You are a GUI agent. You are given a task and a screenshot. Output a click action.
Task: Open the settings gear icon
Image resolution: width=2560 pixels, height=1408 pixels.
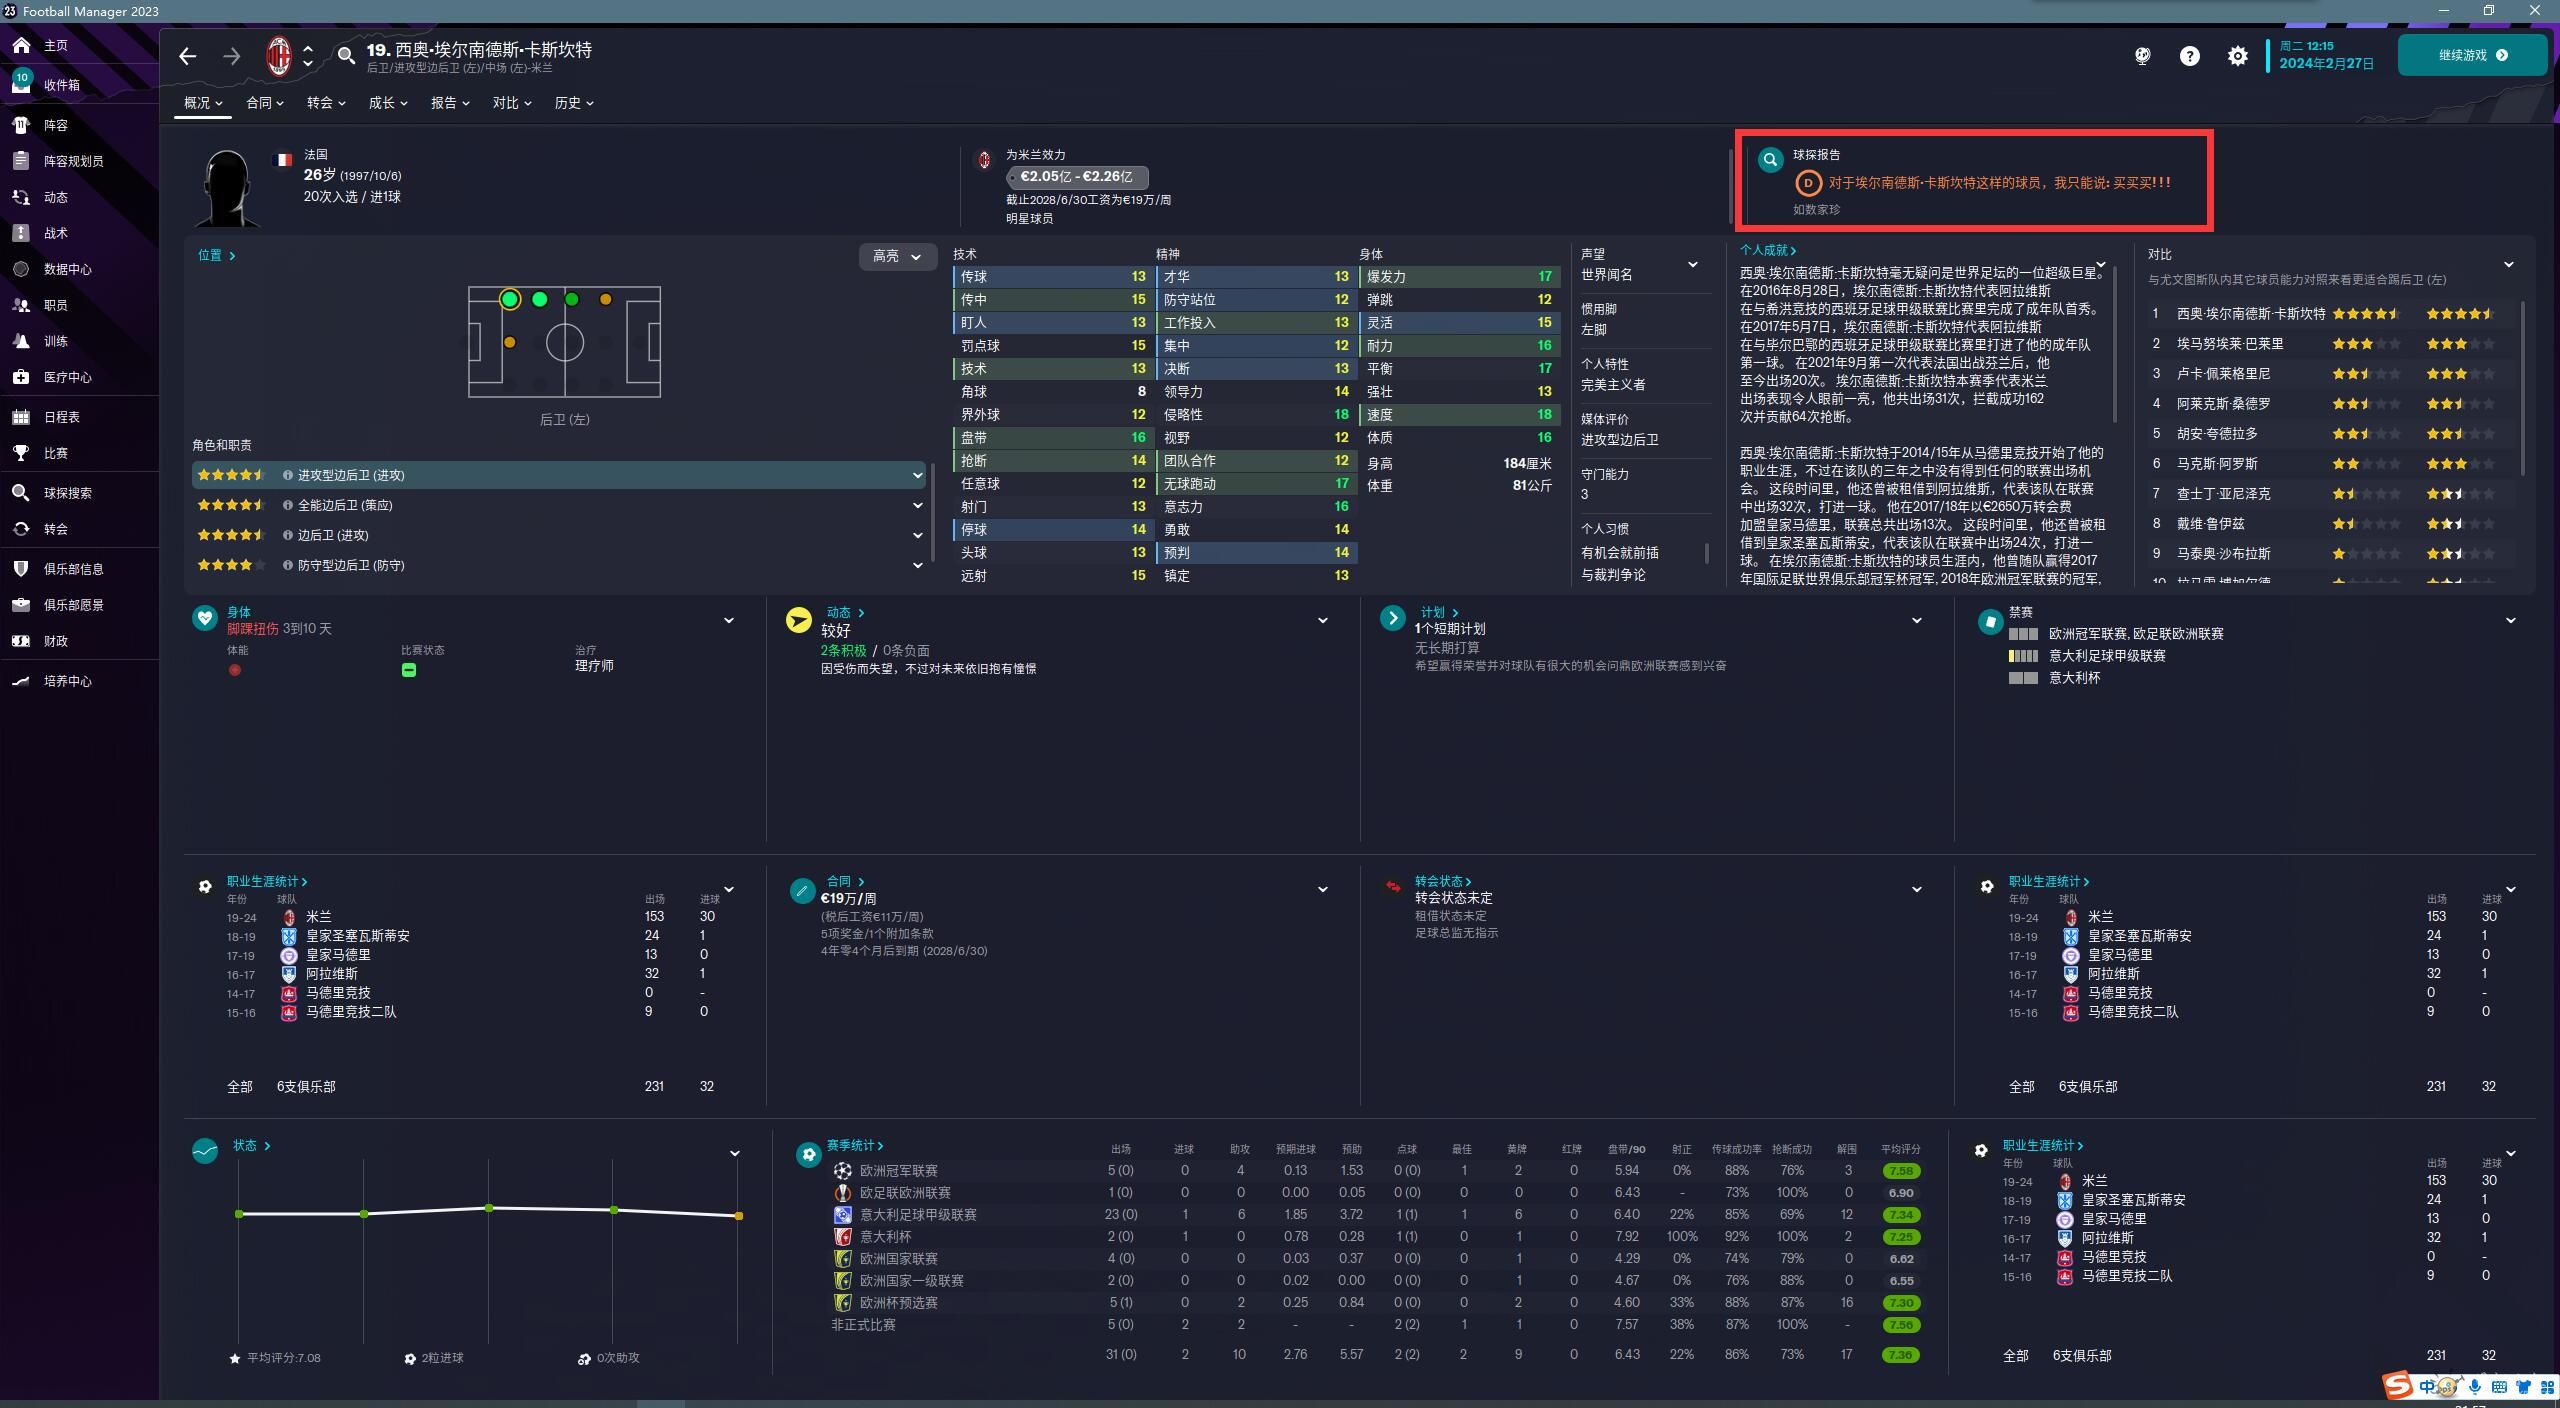[x=2237, y=56]
